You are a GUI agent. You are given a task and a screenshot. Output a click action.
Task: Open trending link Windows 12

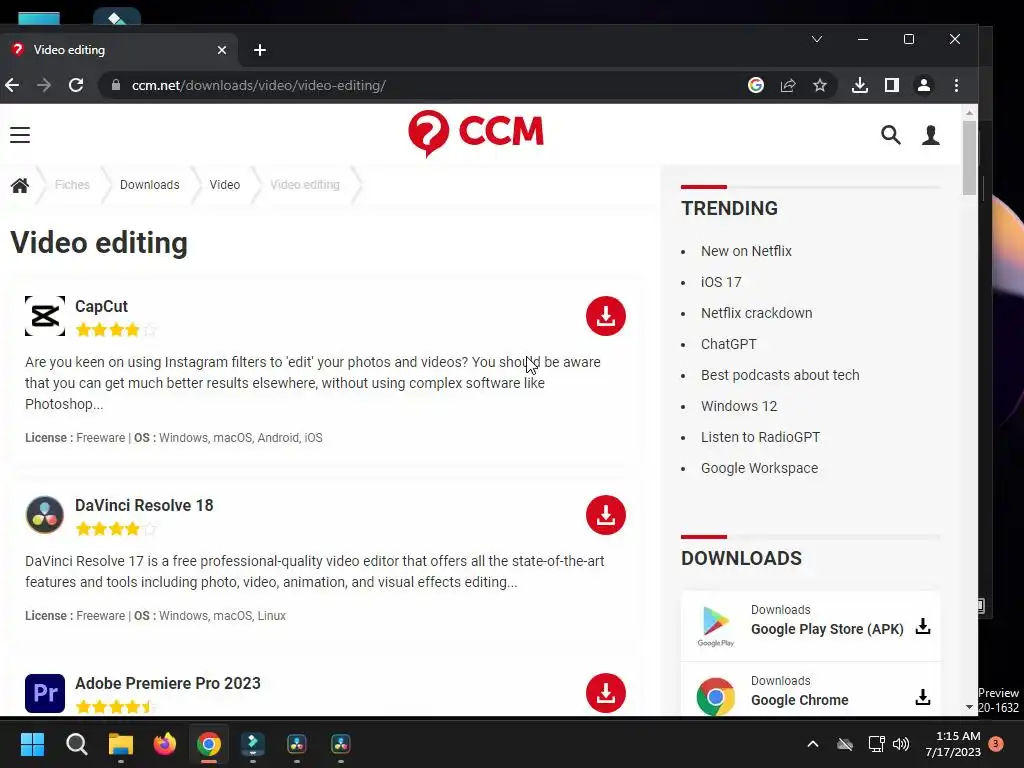click(x=739, y=406)
